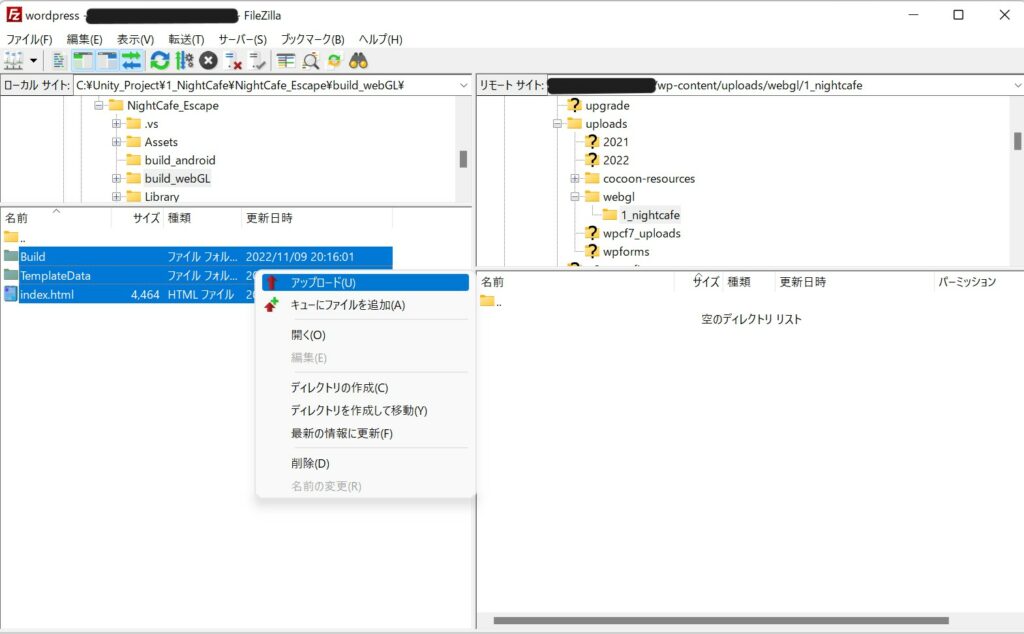This screenshot has height=634, width=1024.
Task: Select build_android folder in local tree
Action: coord(180,160)
